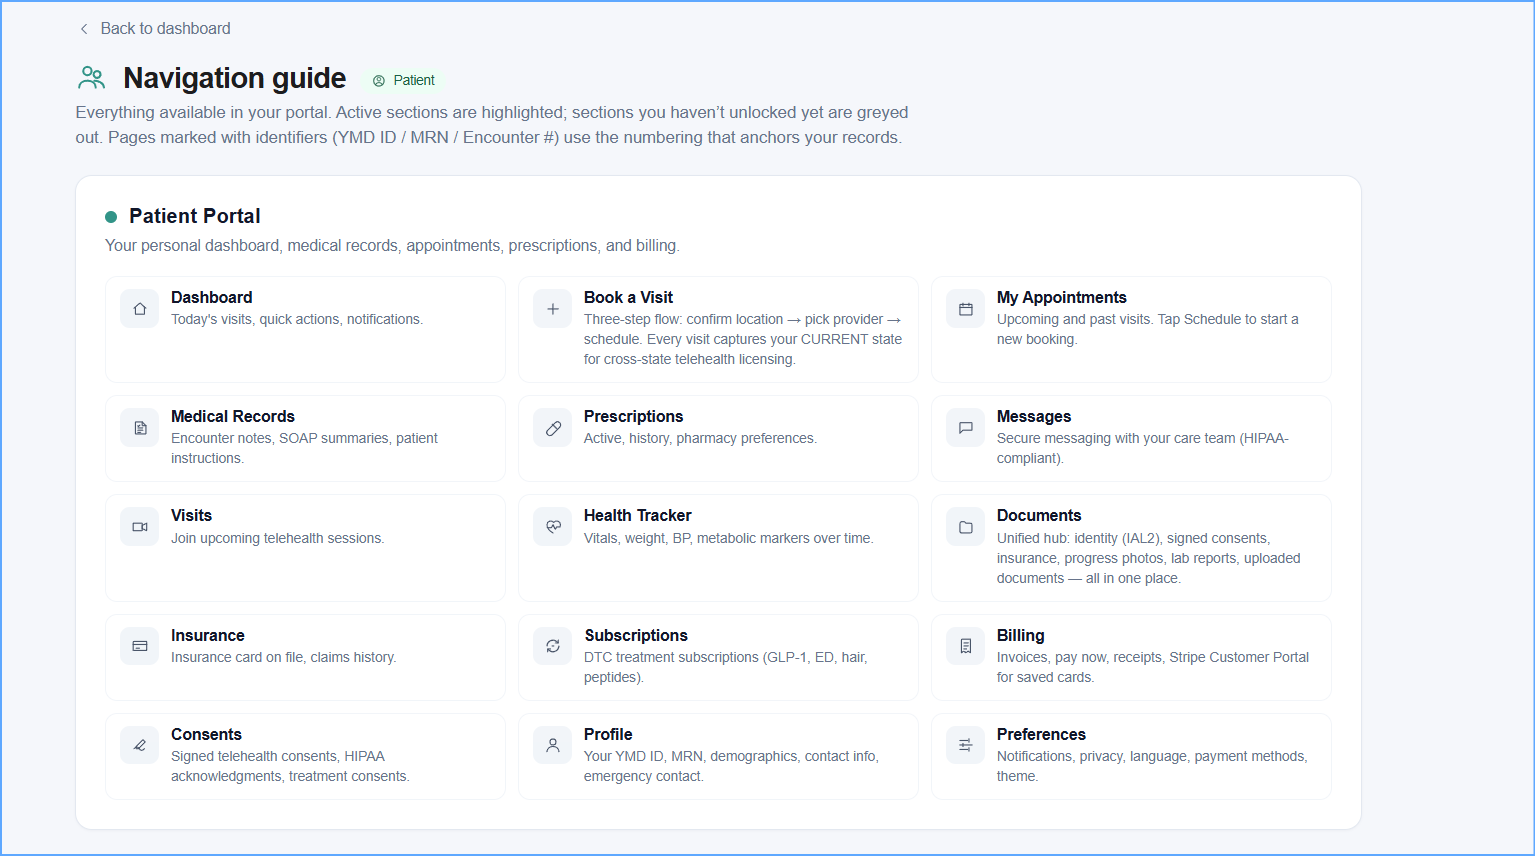Open Subscriptions card title

coord(636,635)
